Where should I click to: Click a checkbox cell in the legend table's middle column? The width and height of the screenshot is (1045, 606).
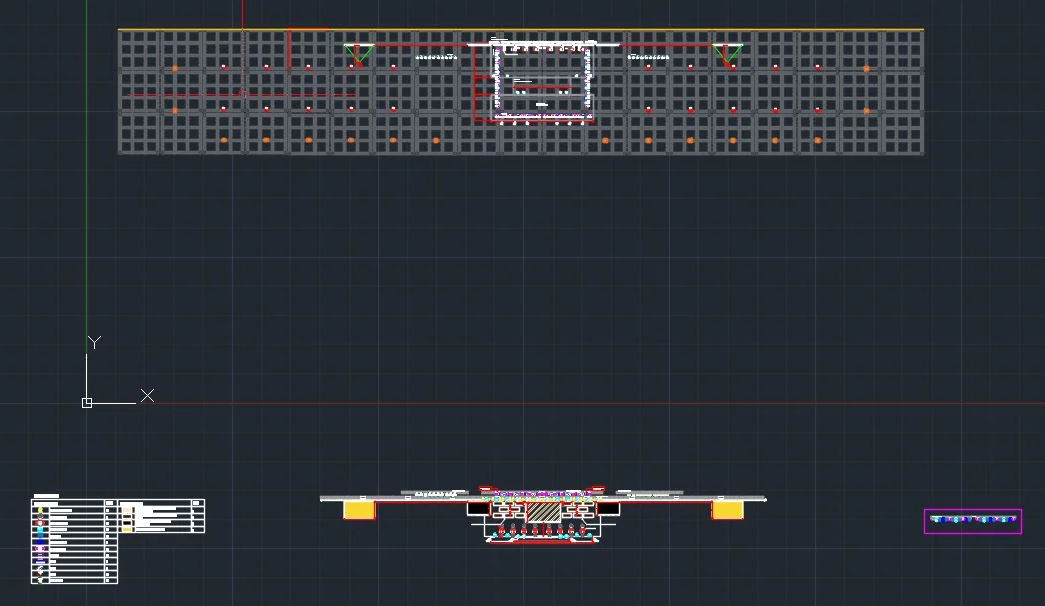click(x=107, y=542)
